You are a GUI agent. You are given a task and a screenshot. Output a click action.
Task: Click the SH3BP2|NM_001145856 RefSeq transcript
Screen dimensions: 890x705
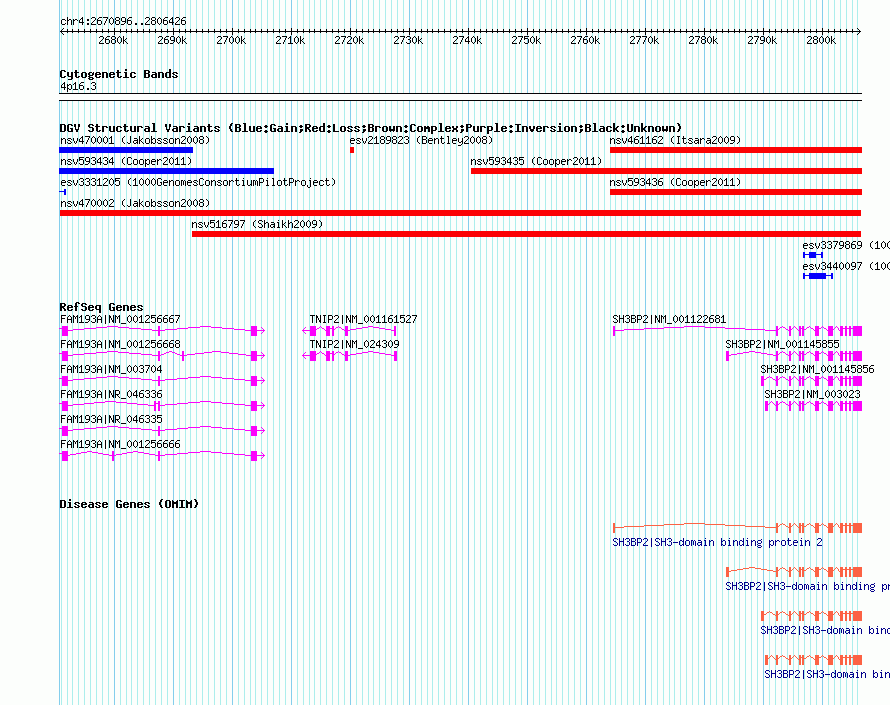pos(812,380)
